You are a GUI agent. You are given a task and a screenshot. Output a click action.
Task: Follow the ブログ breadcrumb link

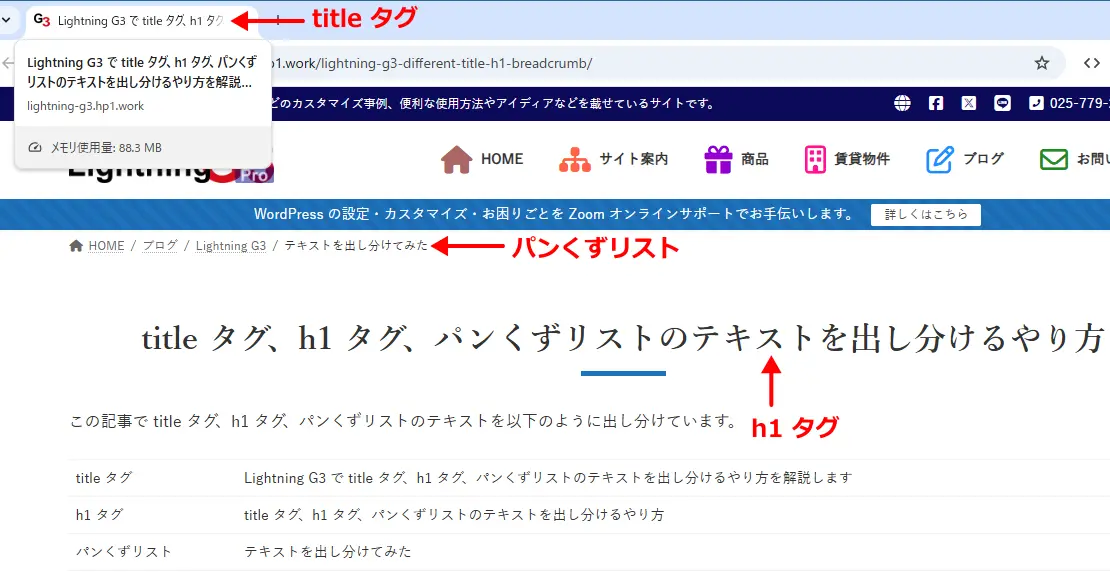click(160, 246)
